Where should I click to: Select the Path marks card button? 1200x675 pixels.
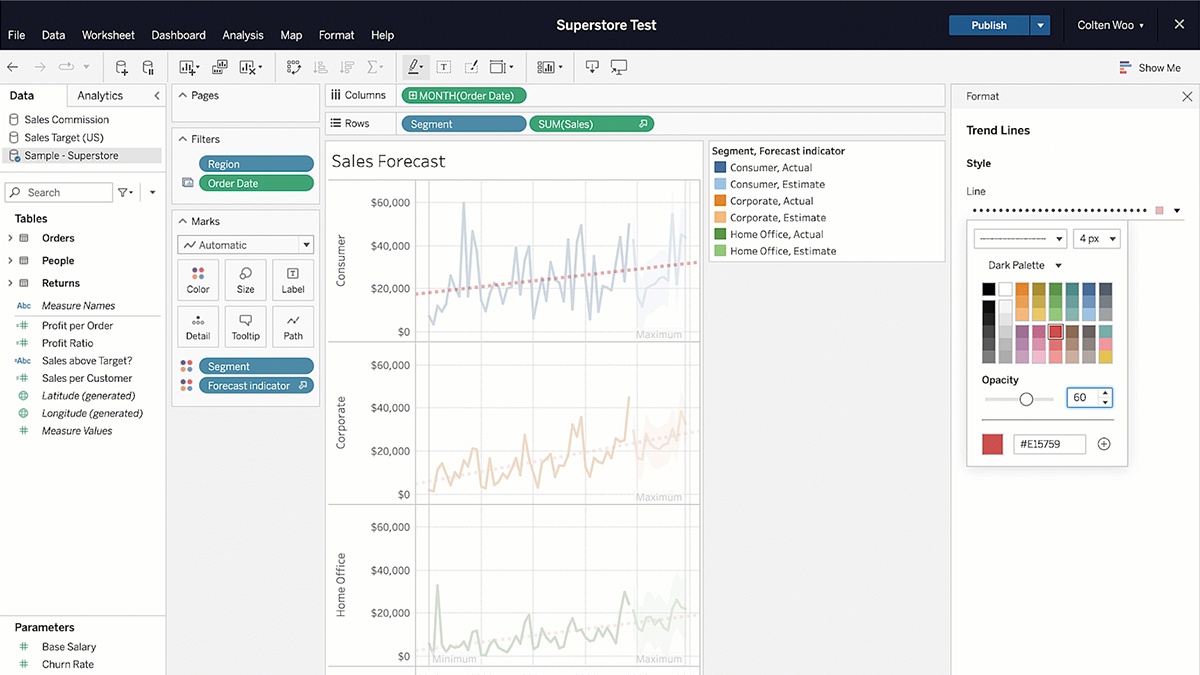293,326
